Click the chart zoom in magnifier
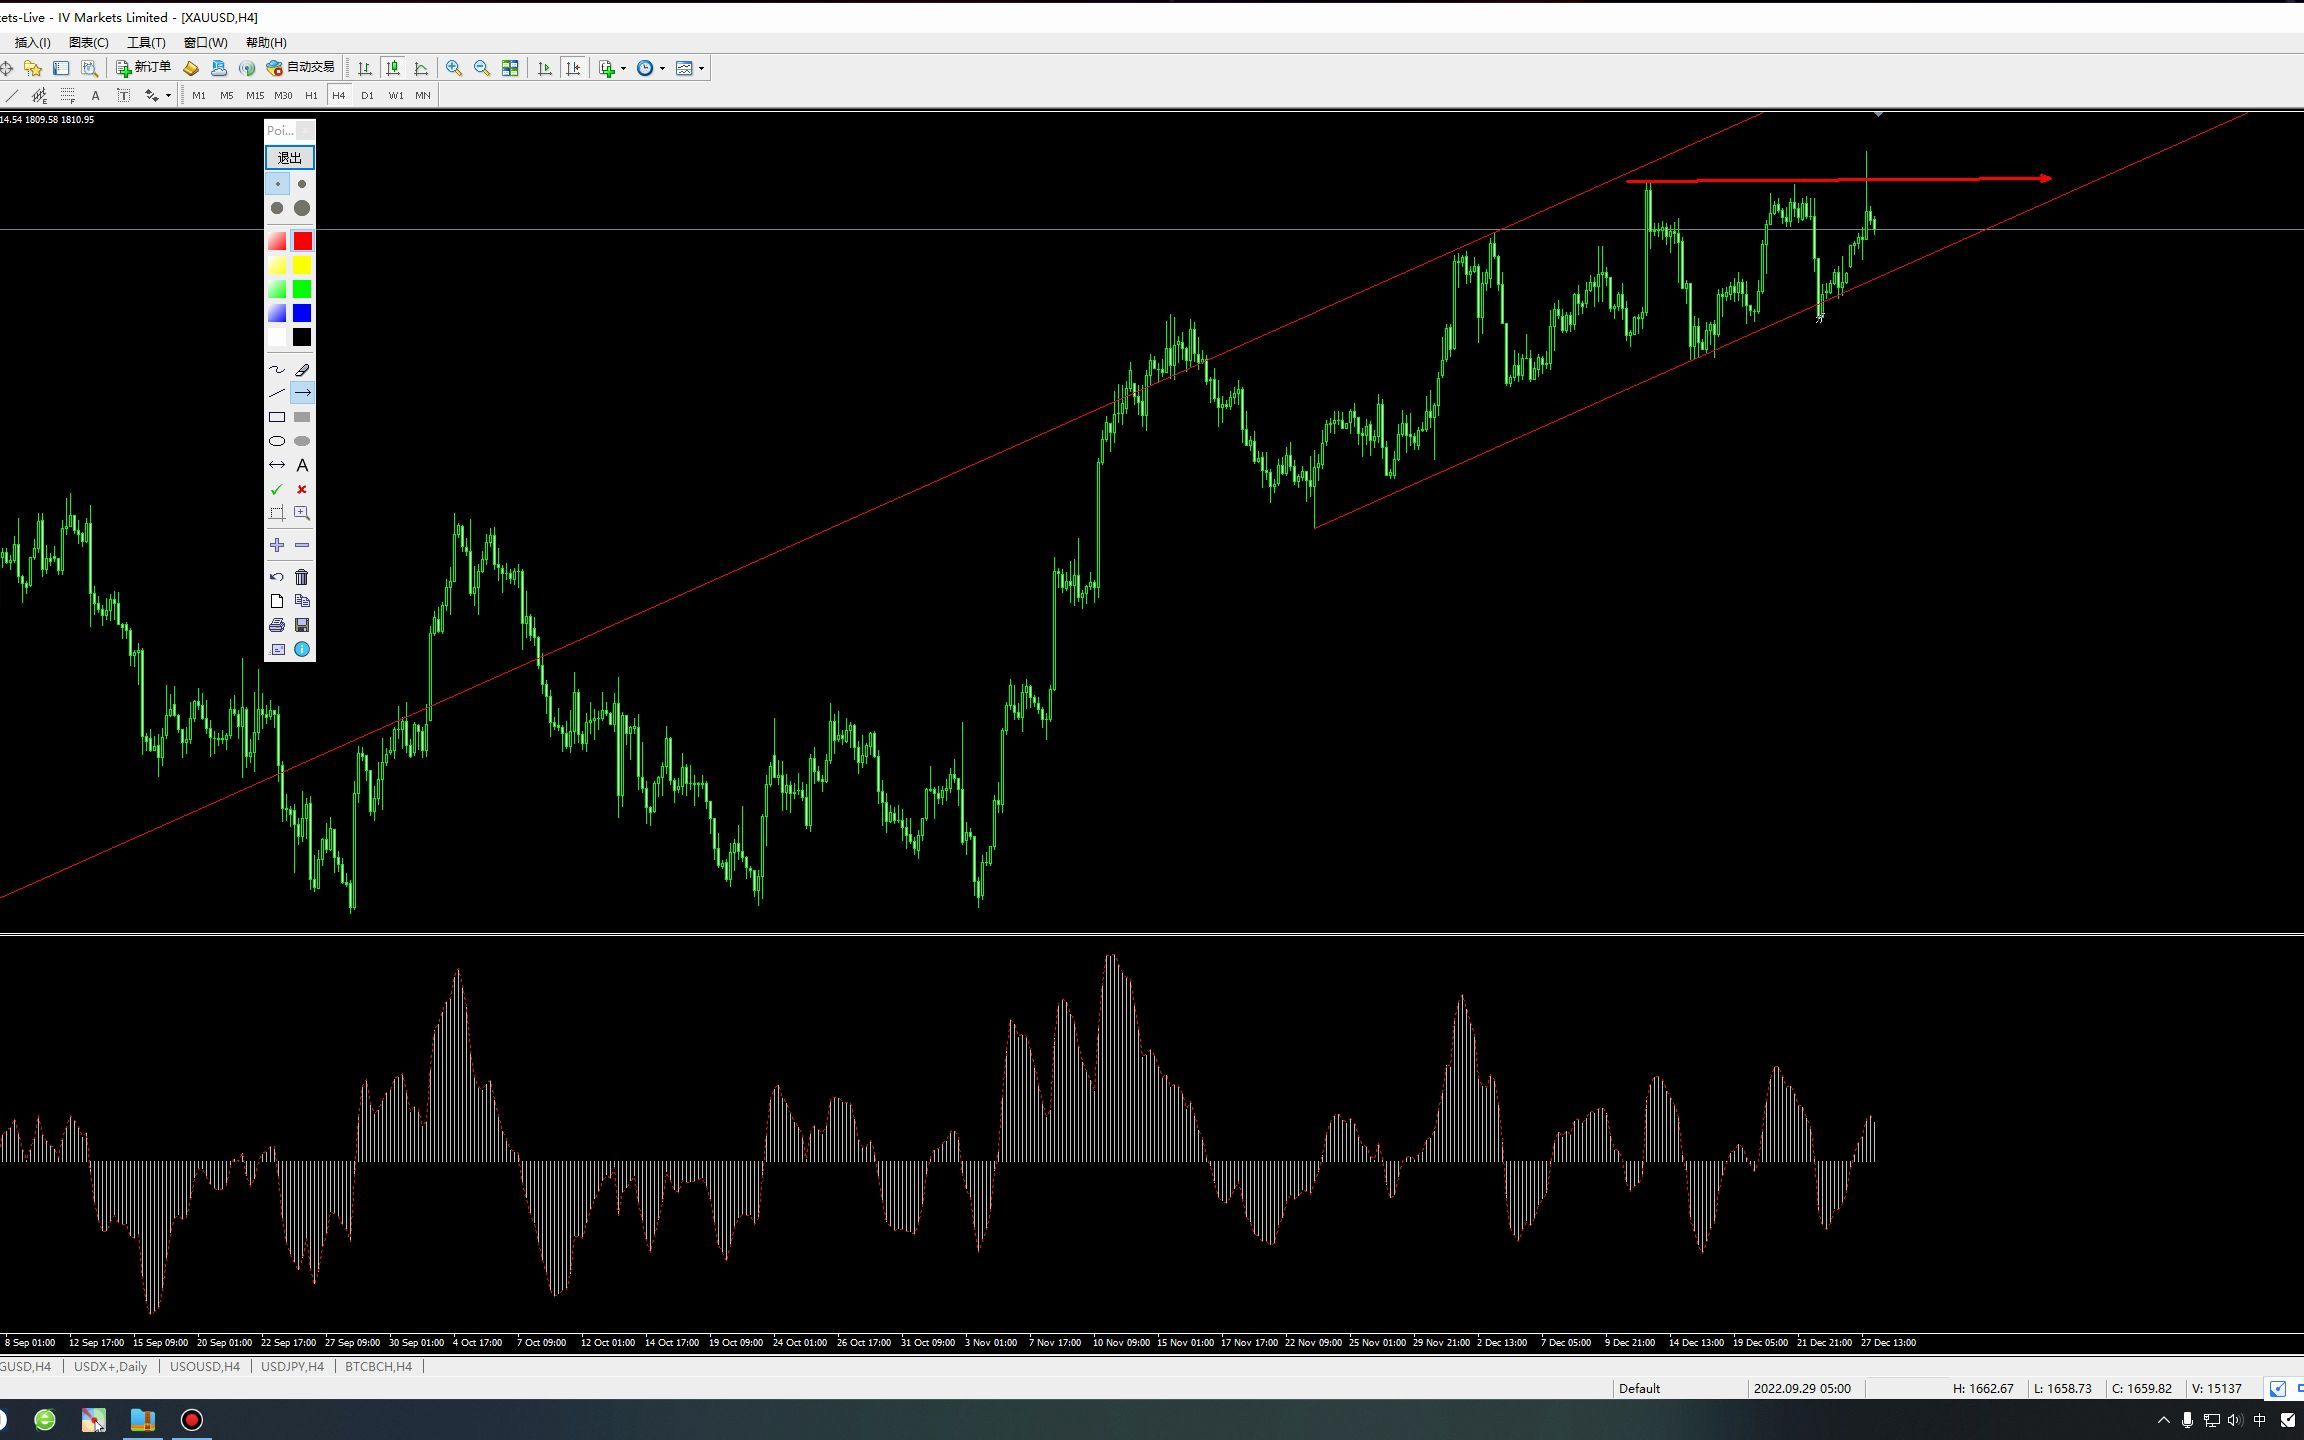Screen dimensions: 2304x1440 pos(454,68)
